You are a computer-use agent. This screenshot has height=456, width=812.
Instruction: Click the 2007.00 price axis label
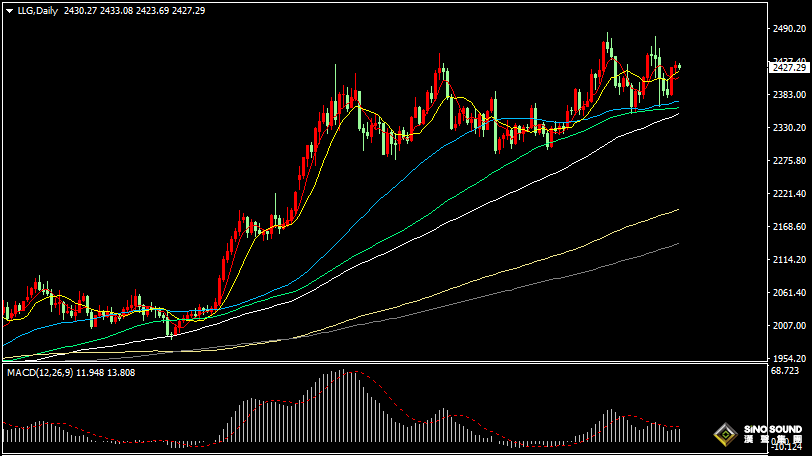789,326
